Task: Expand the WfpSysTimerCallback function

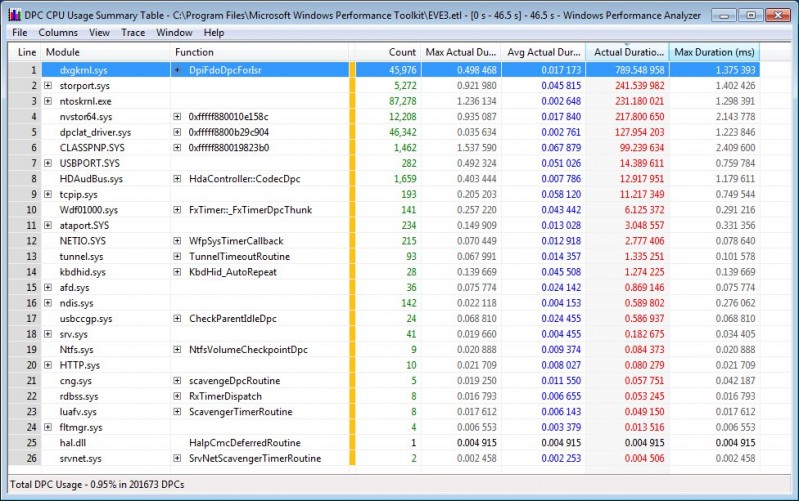Action: [177, 241]
